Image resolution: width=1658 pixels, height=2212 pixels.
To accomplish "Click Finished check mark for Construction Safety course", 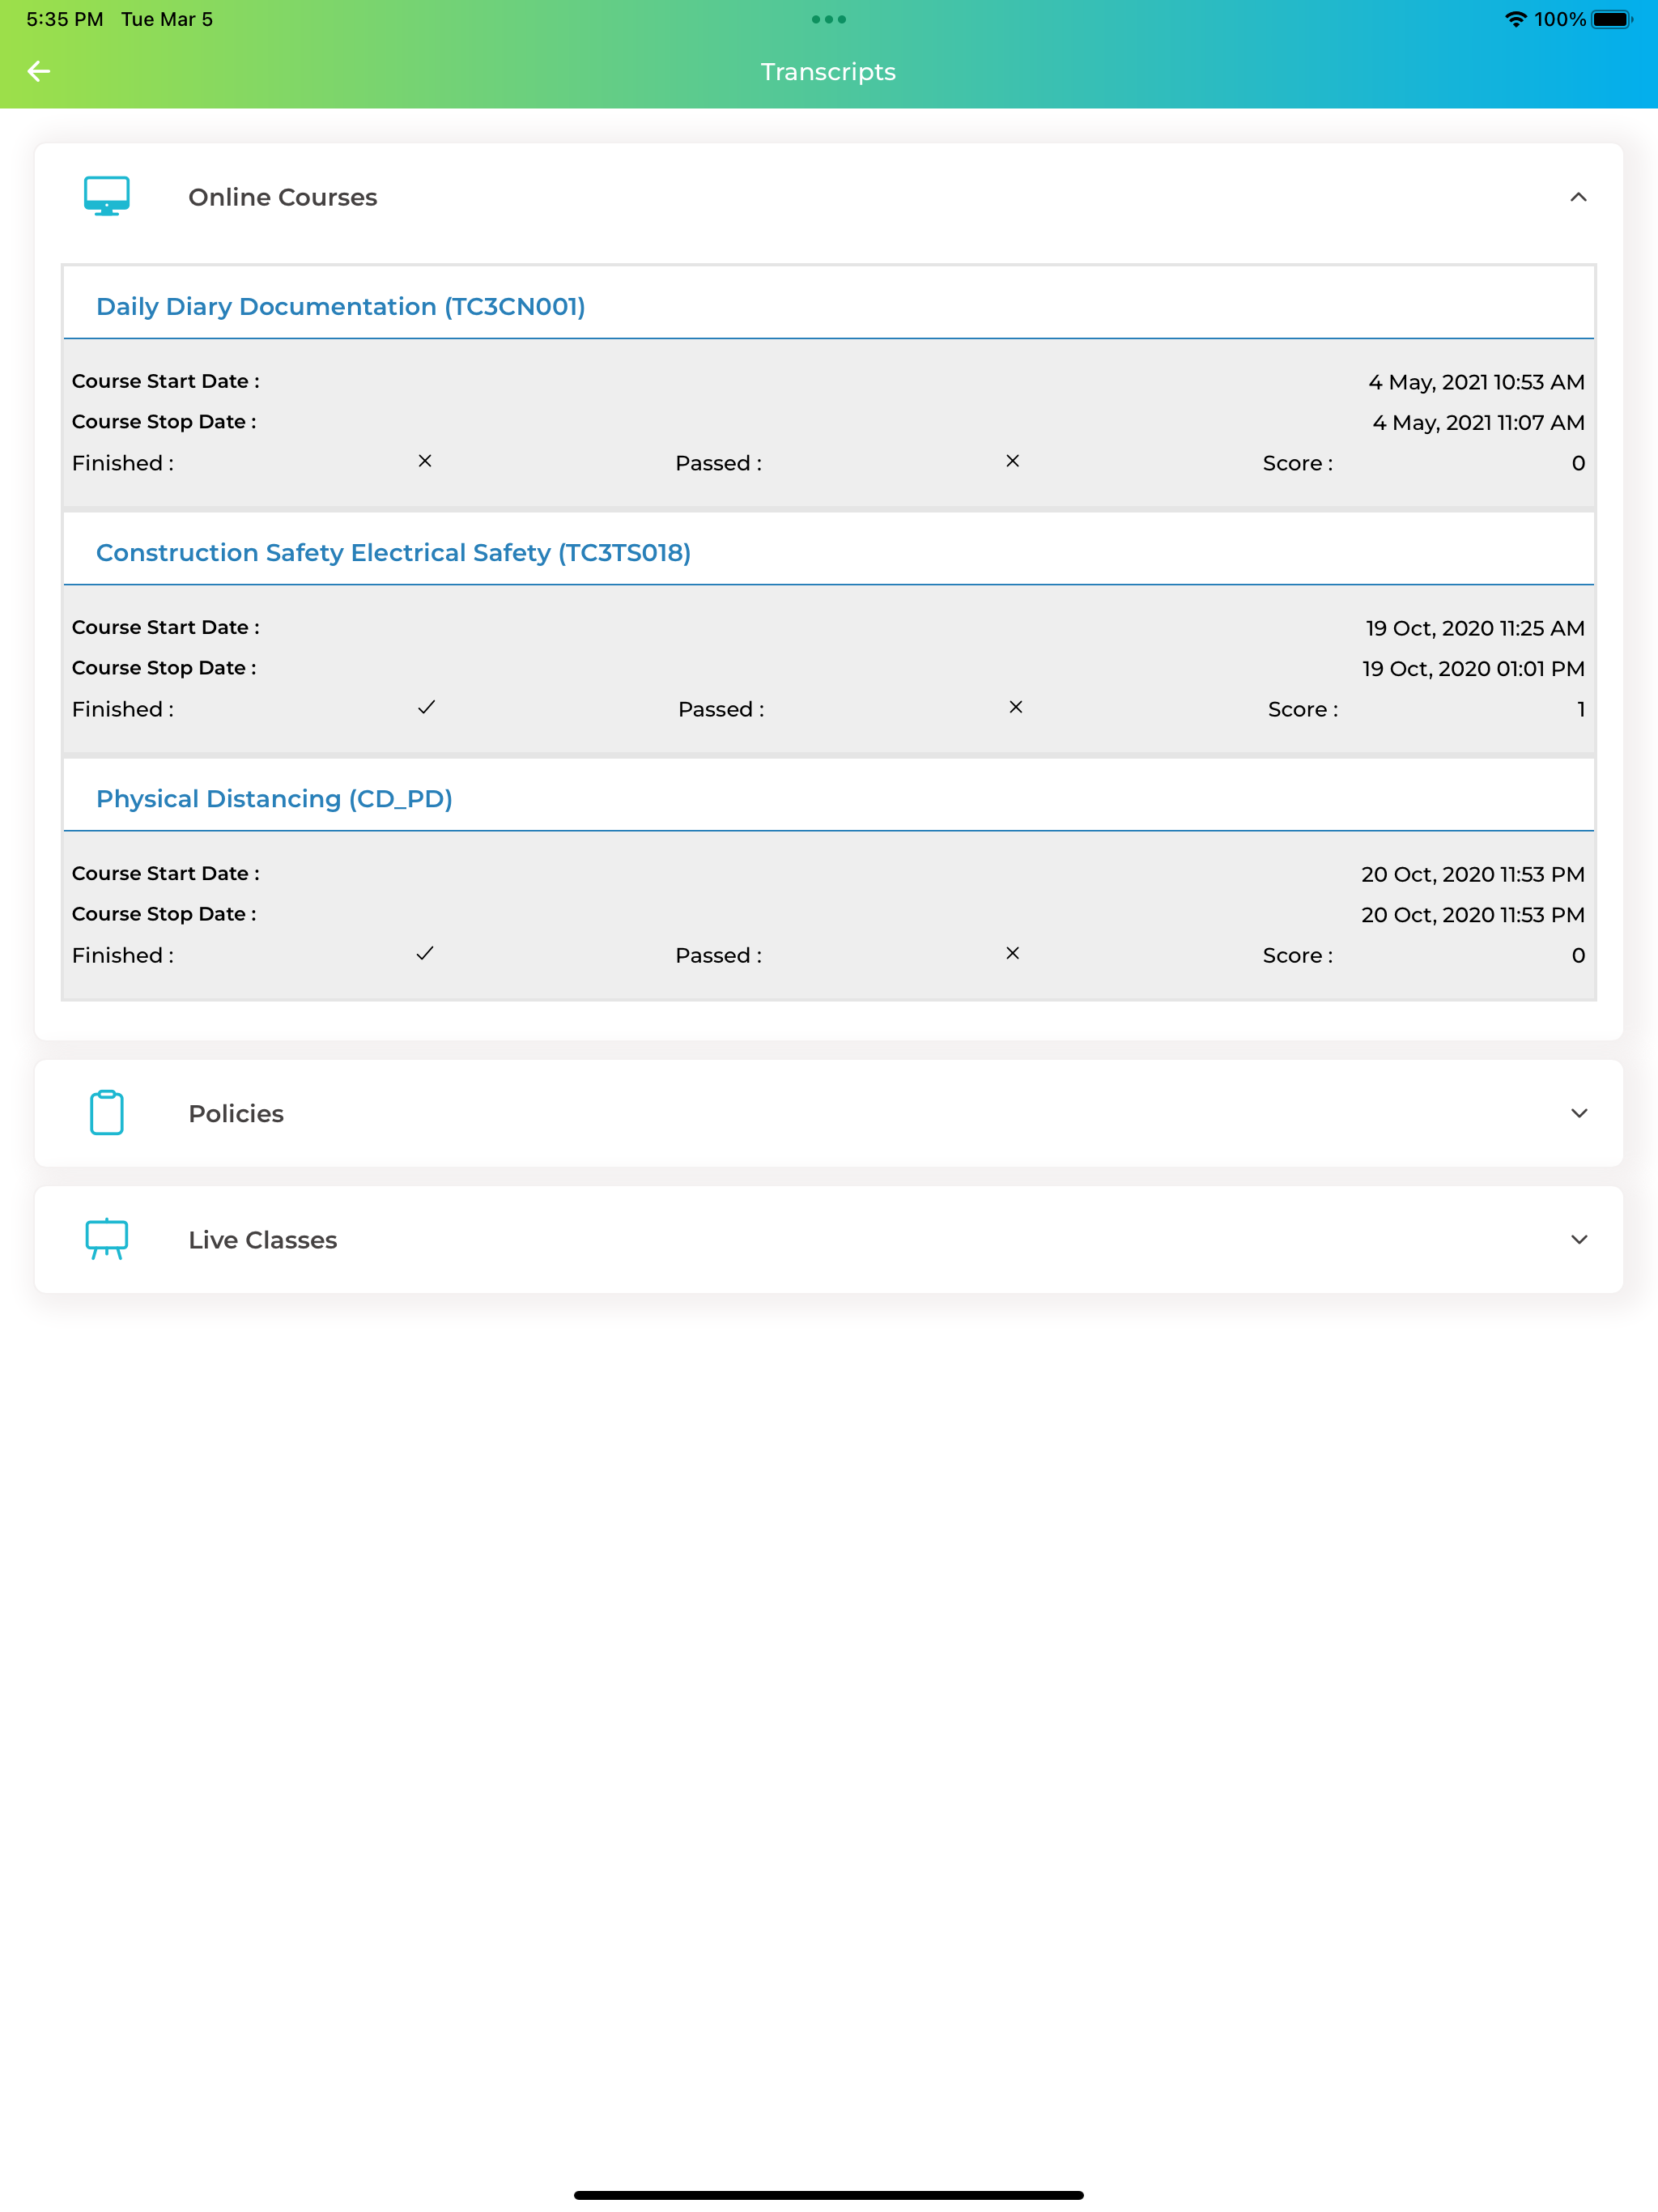I will (427, 707).
